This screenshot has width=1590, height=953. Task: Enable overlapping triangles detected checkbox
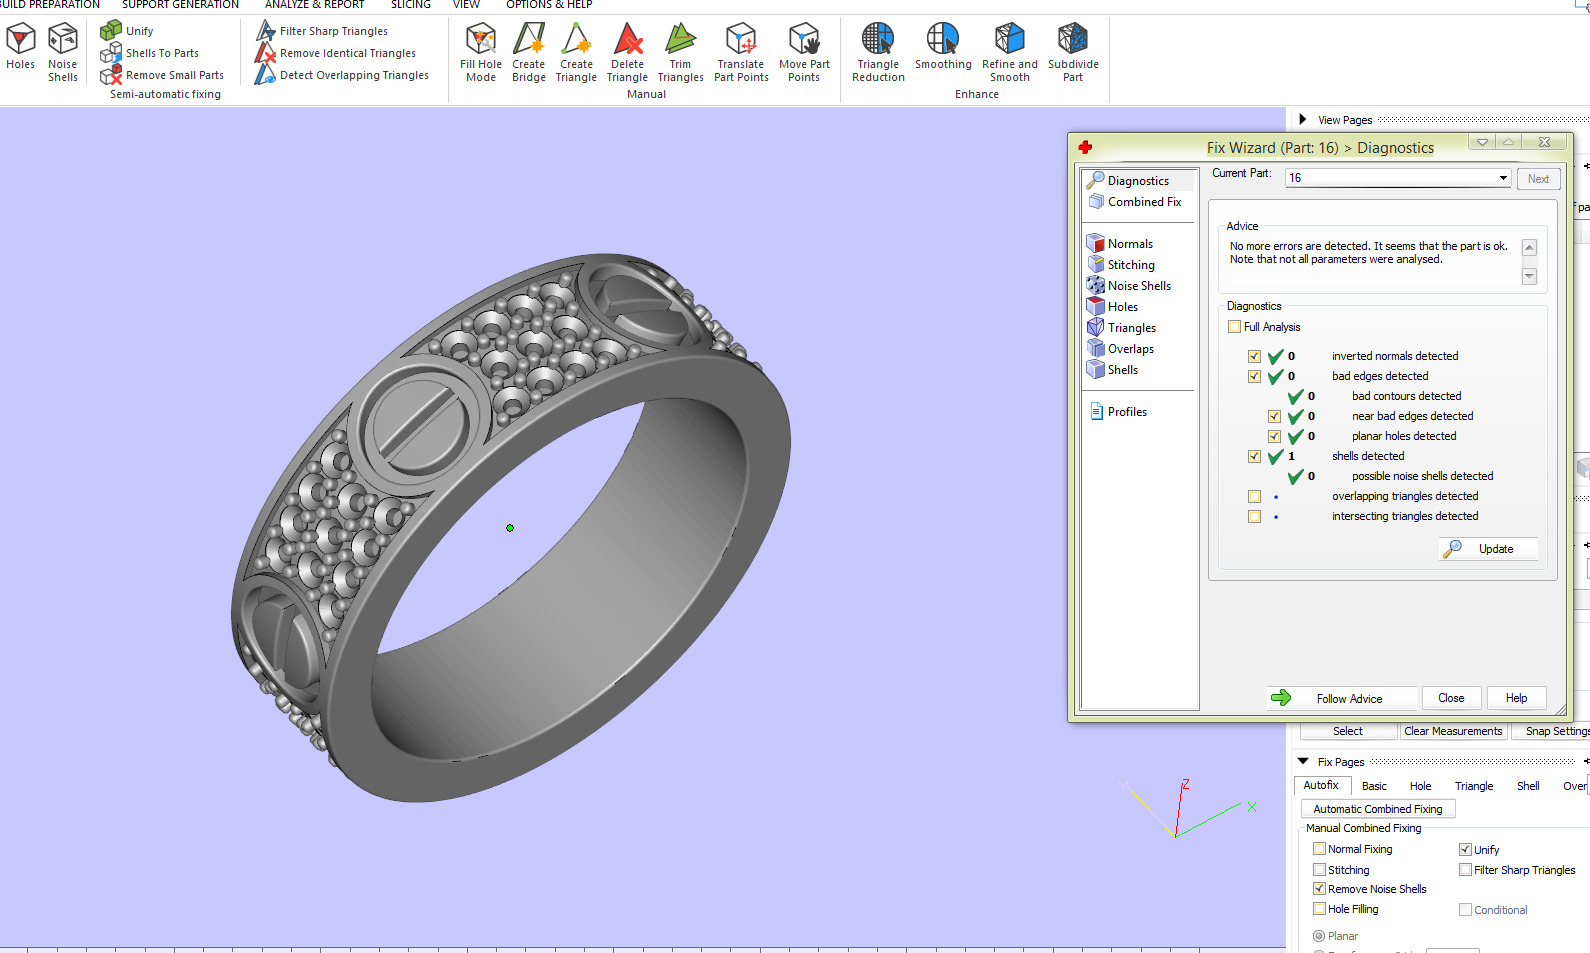(x=1254, y=496)
